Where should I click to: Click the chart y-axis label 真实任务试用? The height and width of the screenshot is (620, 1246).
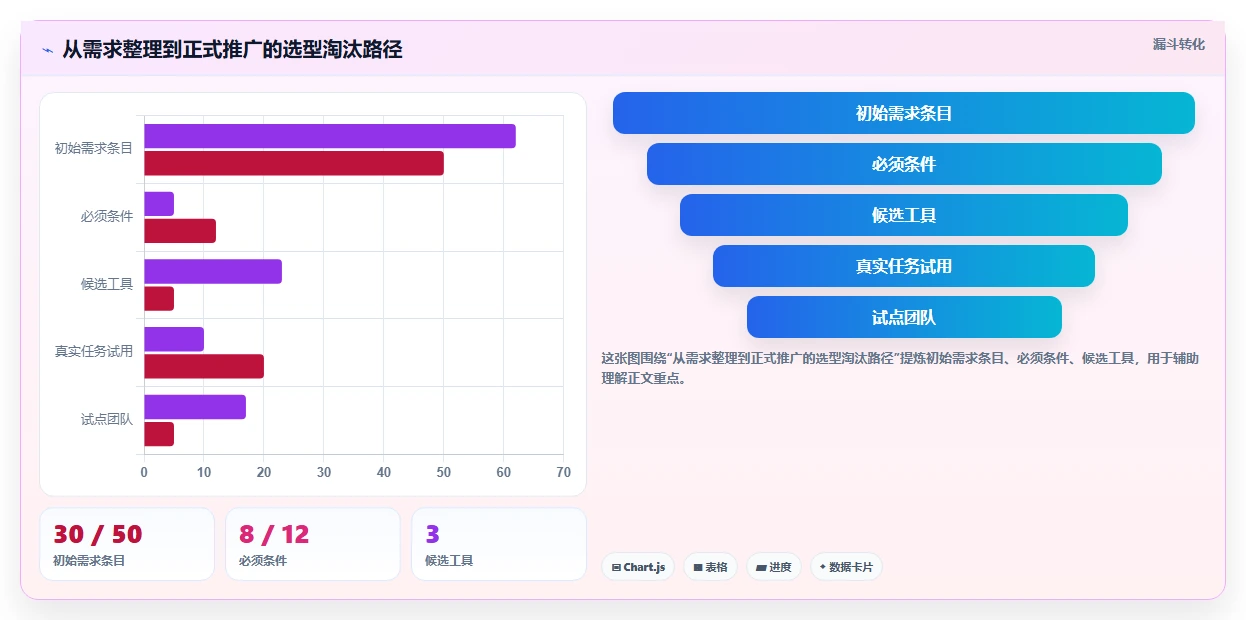(94, 352)
